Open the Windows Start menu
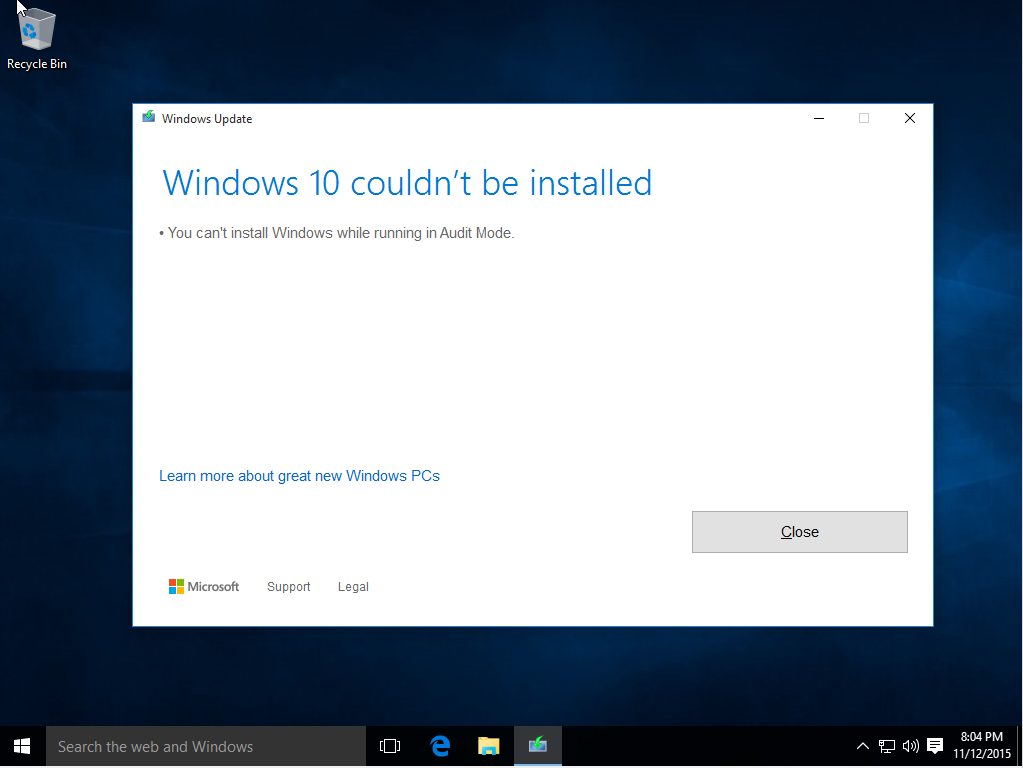 tap(22, 746)
